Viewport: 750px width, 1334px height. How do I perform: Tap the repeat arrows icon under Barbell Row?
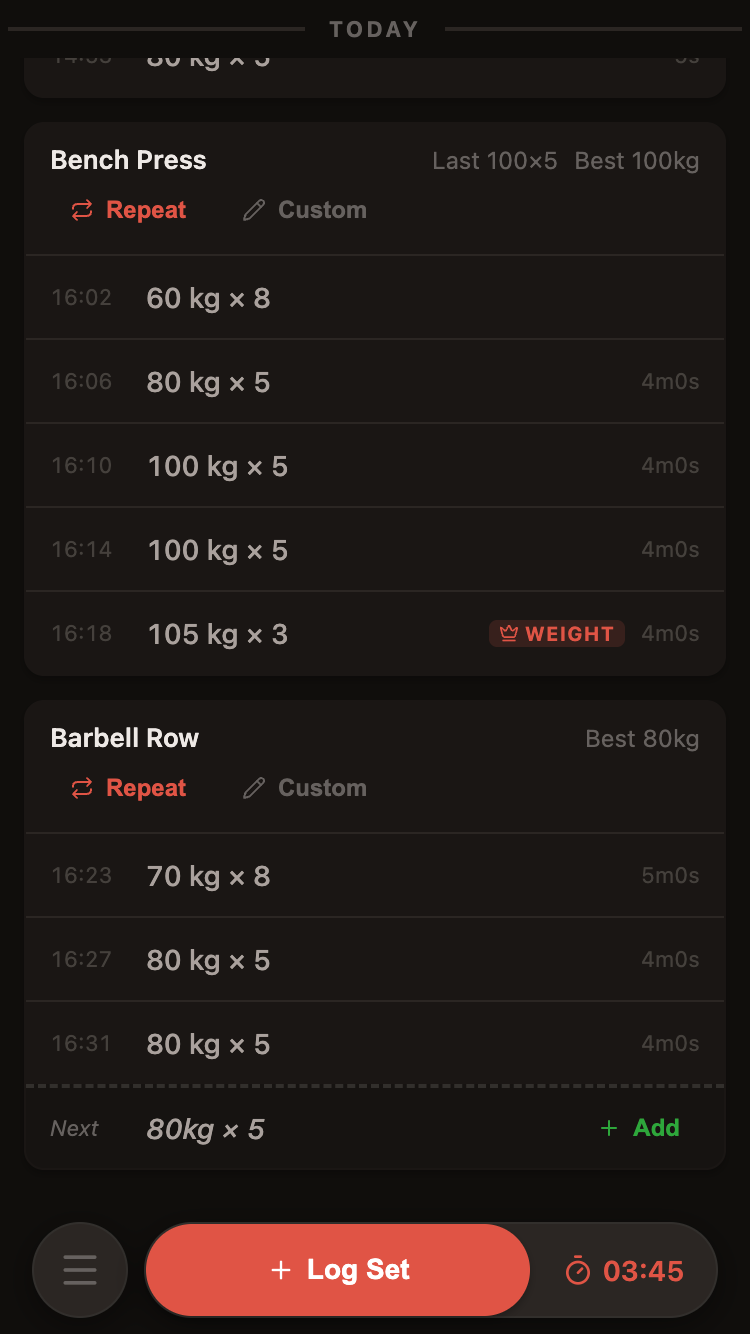click(x=82, y=788)
